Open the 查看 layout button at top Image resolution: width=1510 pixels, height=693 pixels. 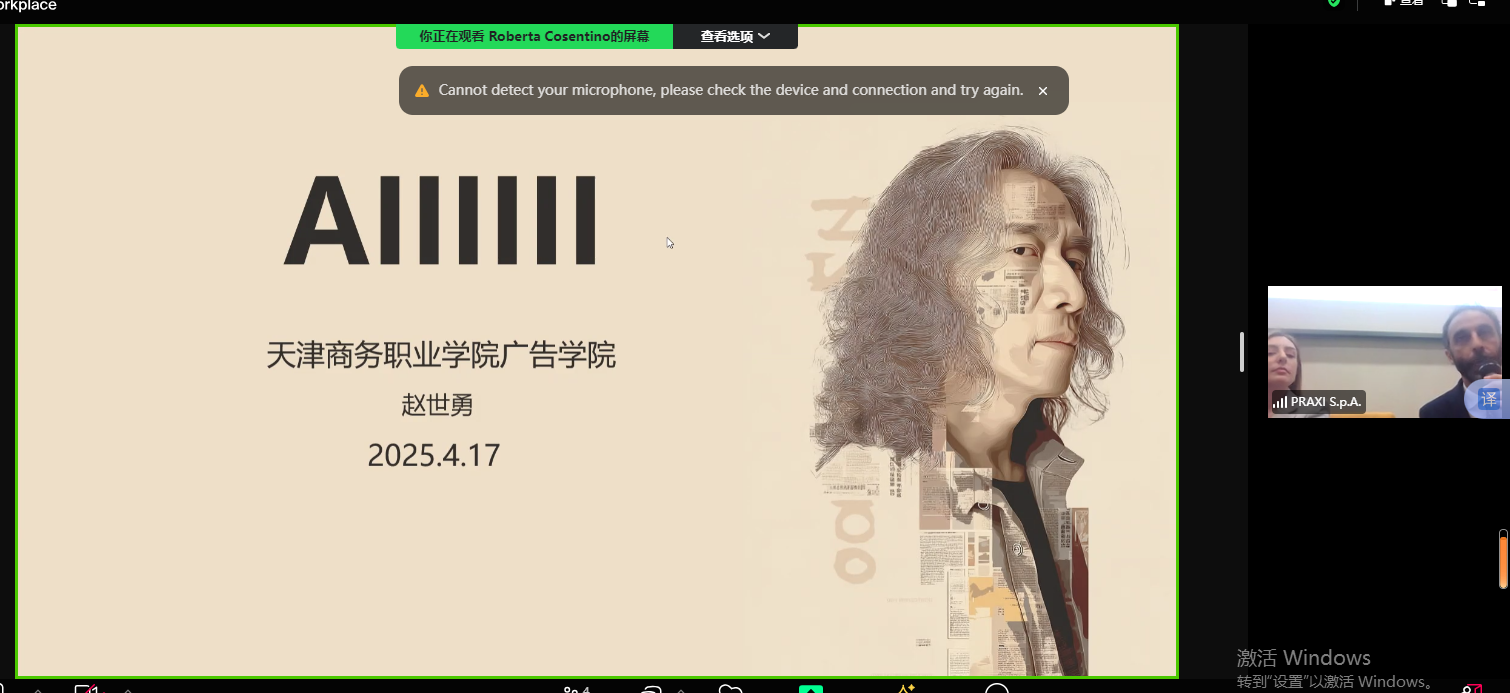1403,3
